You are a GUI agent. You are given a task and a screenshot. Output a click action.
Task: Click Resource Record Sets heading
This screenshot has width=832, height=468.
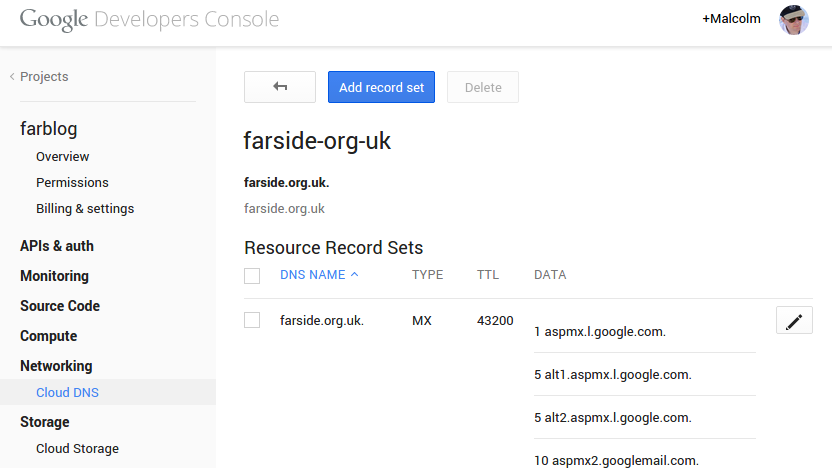tap(333, 248)
